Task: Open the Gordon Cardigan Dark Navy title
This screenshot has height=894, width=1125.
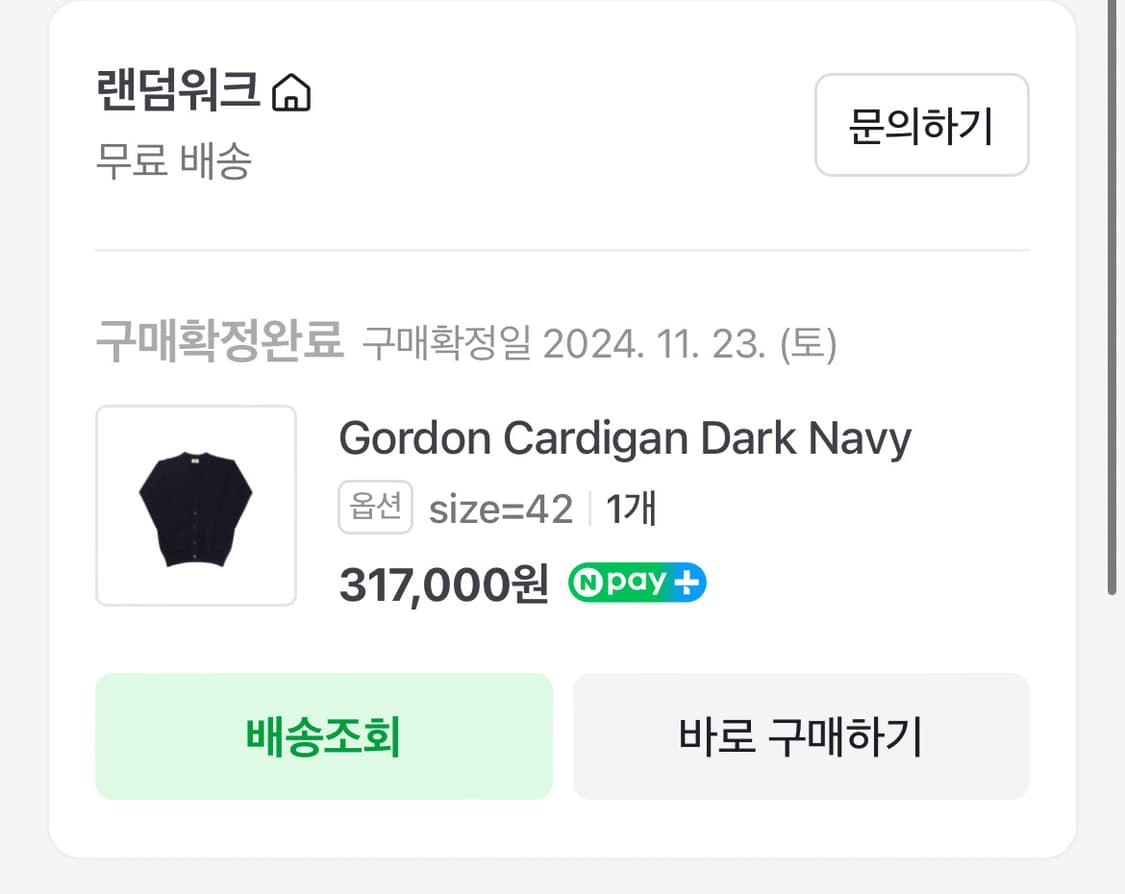Action: pyautogui.click(x=625, y=438)
